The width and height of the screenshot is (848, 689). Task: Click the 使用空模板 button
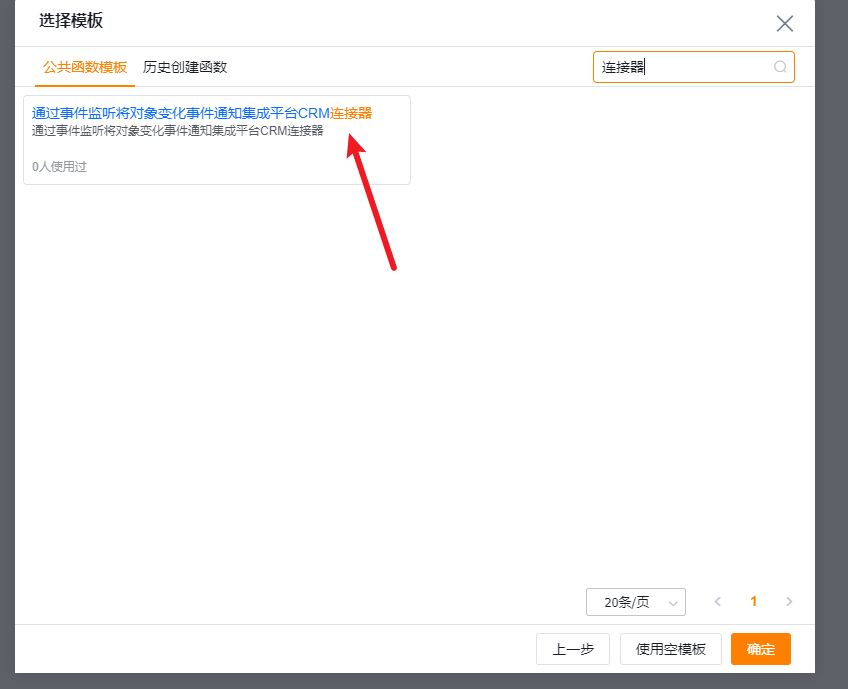(671, 649)
